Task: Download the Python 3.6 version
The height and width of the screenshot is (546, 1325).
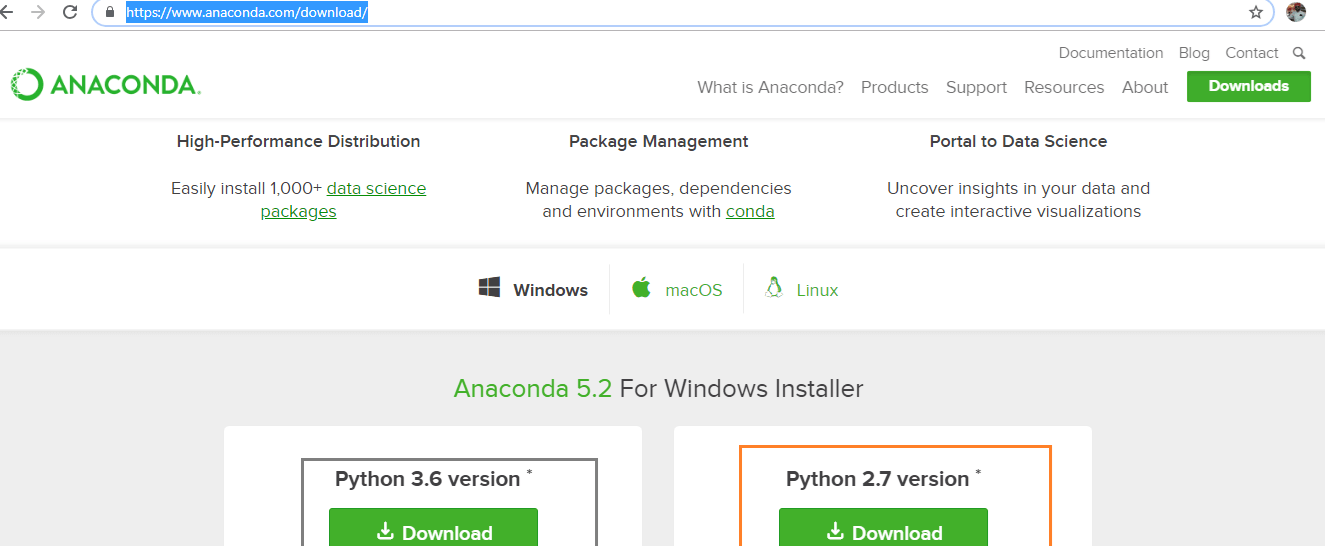Action: tap(433, 530)
